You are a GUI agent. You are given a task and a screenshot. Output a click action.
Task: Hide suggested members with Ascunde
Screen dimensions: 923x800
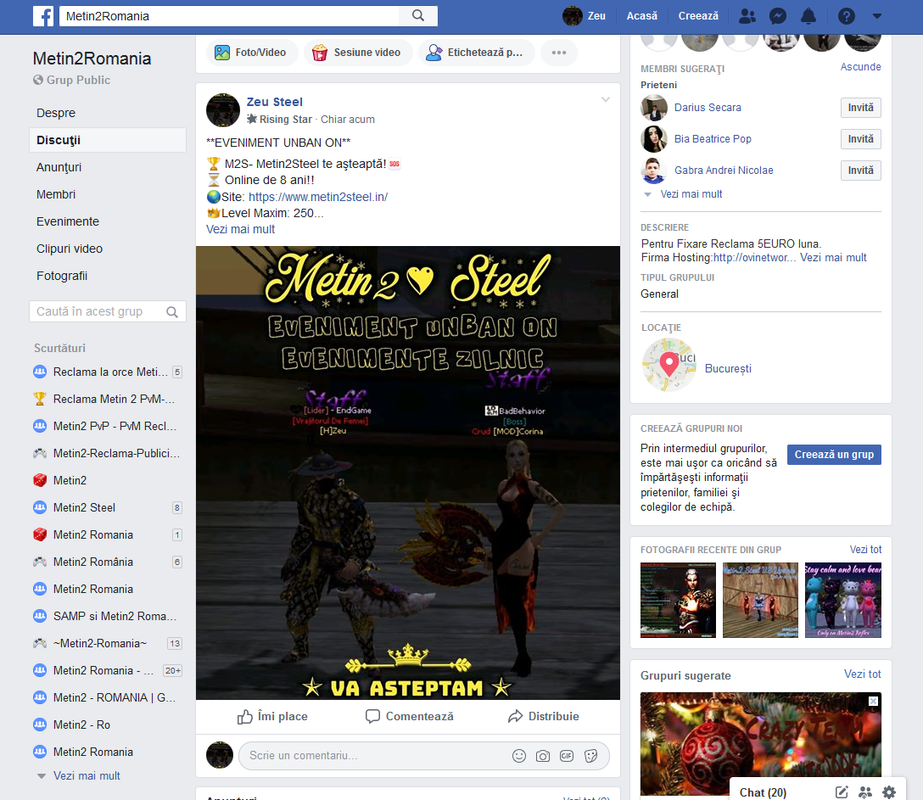(x=861, y=67)
